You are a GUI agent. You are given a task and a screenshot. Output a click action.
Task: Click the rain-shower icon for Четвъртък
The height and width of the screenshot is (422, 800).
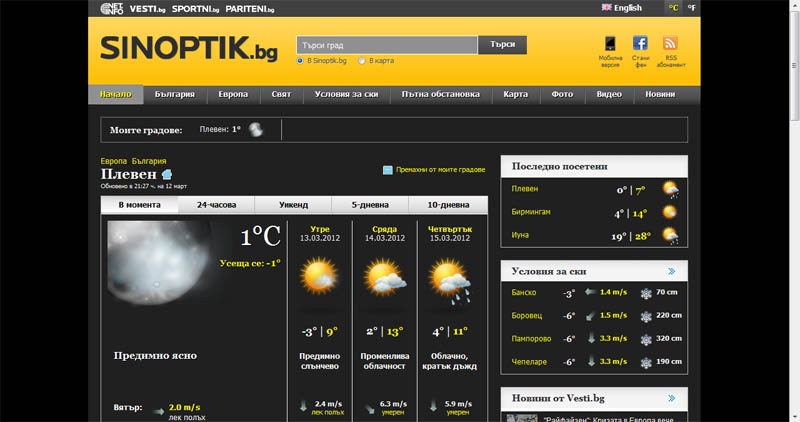click(449, 281)
